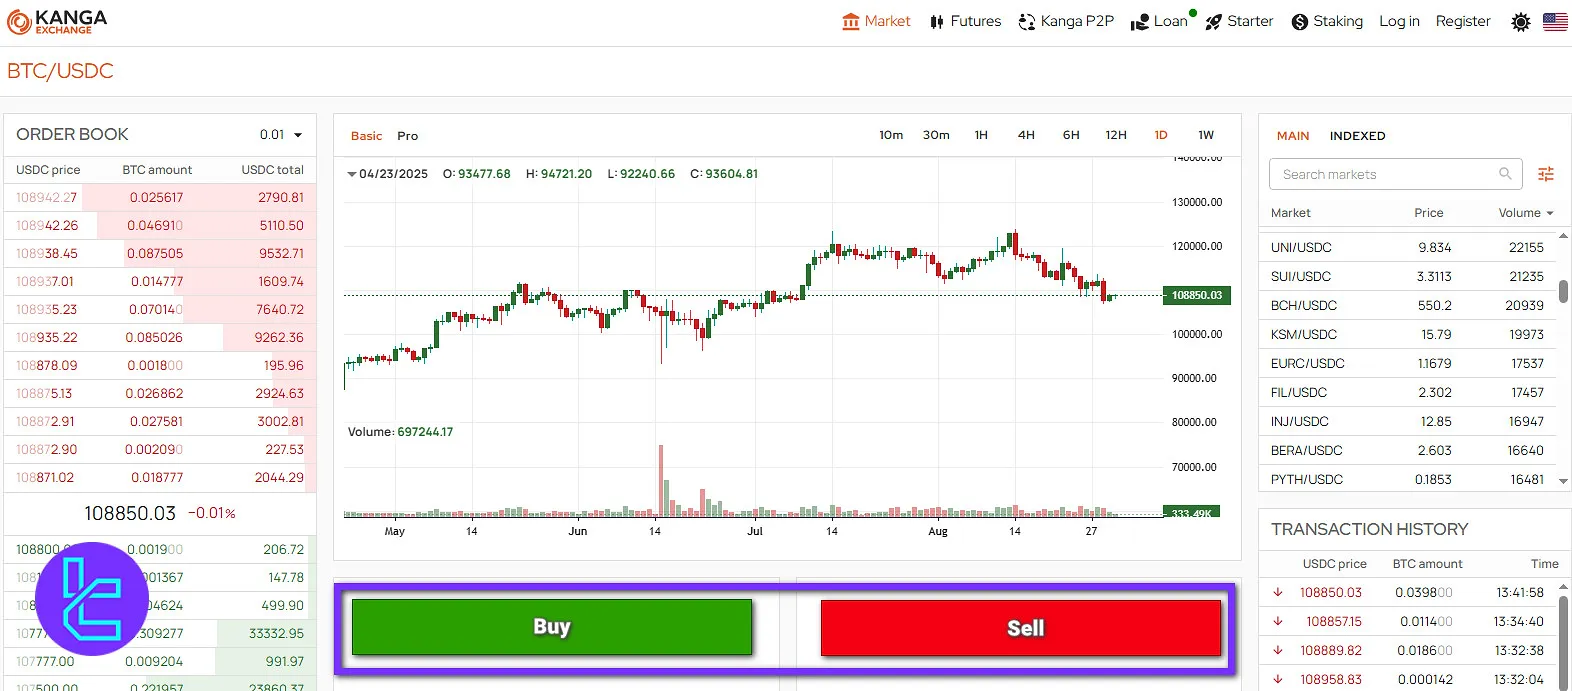Collapse chart legend arrow near date

click(x=352, y=174)
